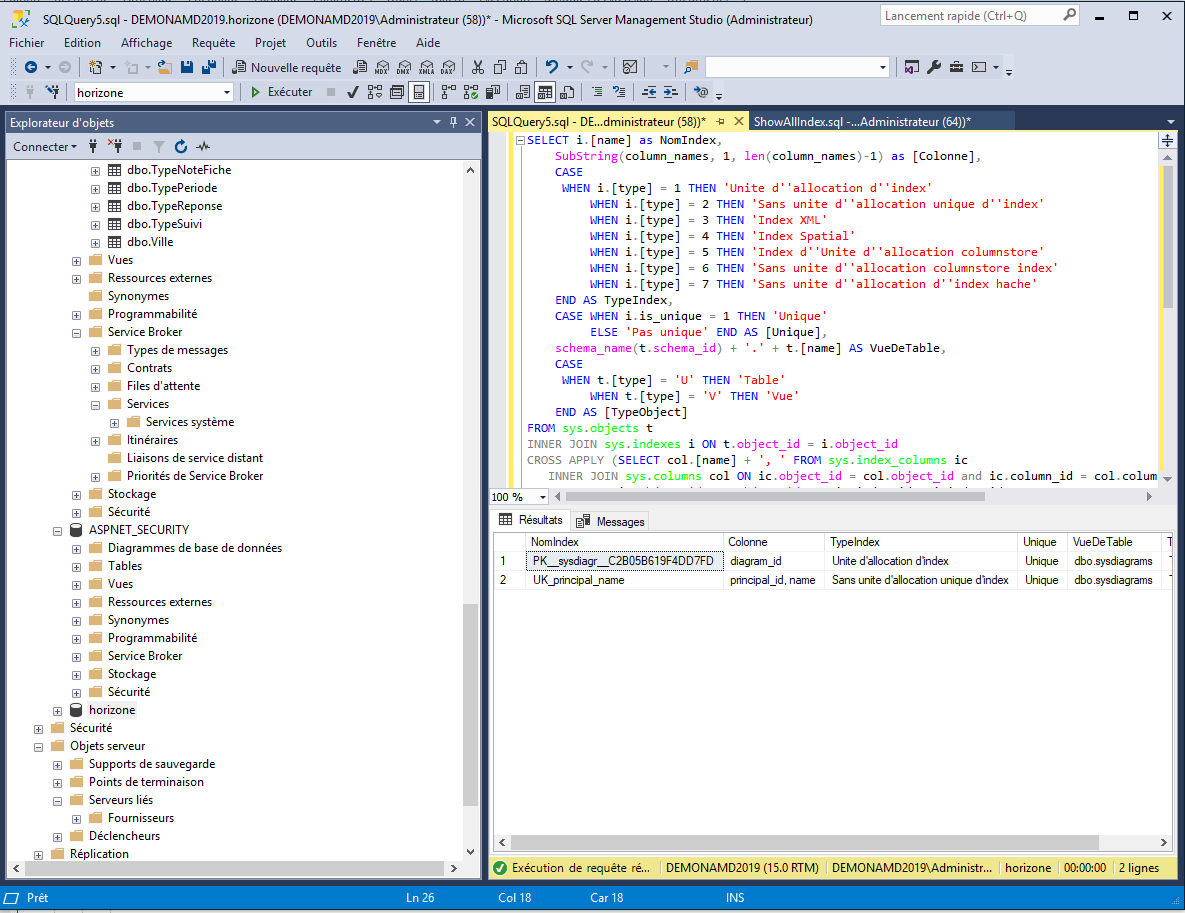This screenshot has height=913, width=1185.
Task: Open the Activity Monitor from Object Explorer toolbar
Action: (x=203, y=147)
